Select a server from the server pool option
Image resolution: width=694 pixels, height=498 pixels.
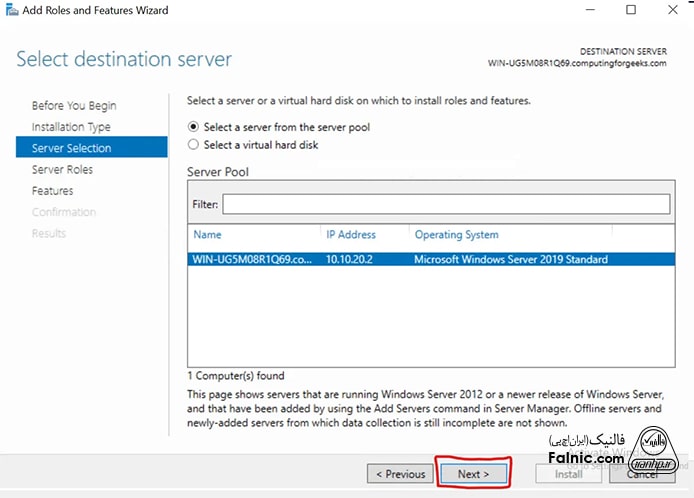(x=194, y=127)
